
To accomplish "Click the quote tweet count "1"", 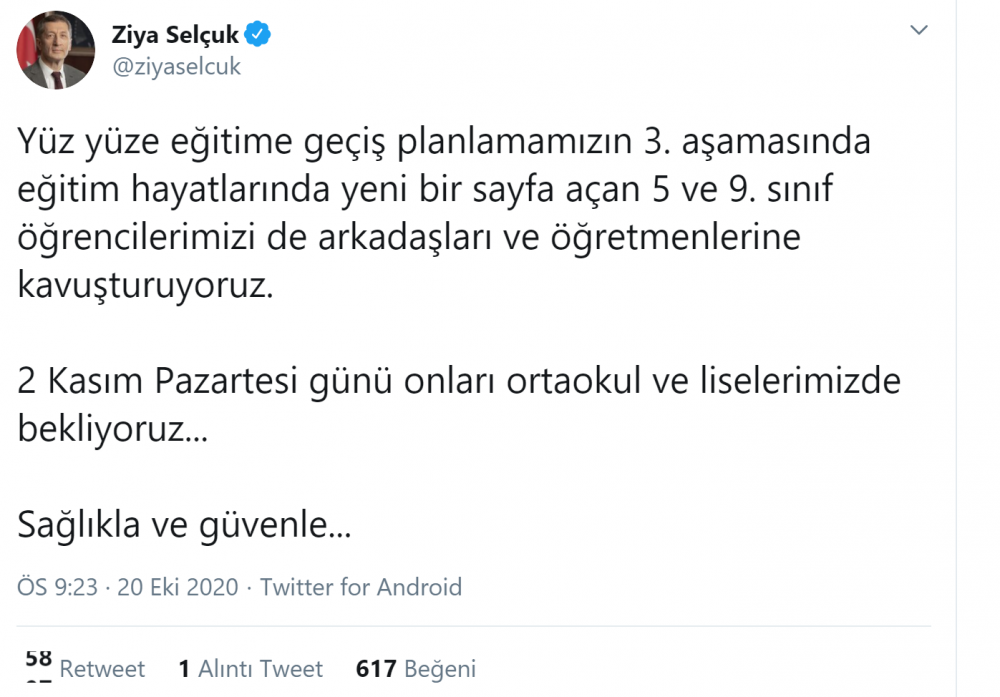I will coord(184,669).
